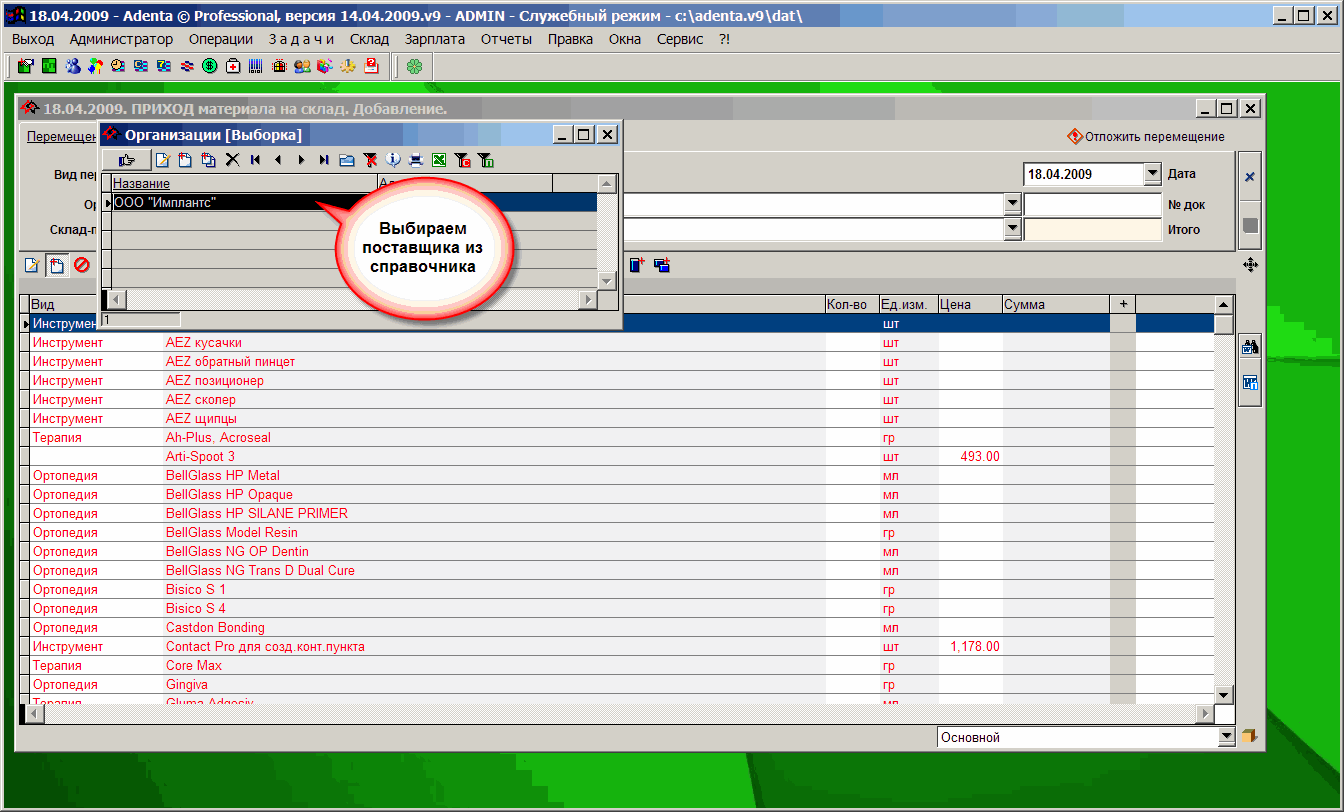Screen dimensions: 1344x812
Task: Open the Отчеты menu
Action: pos(506,39)
